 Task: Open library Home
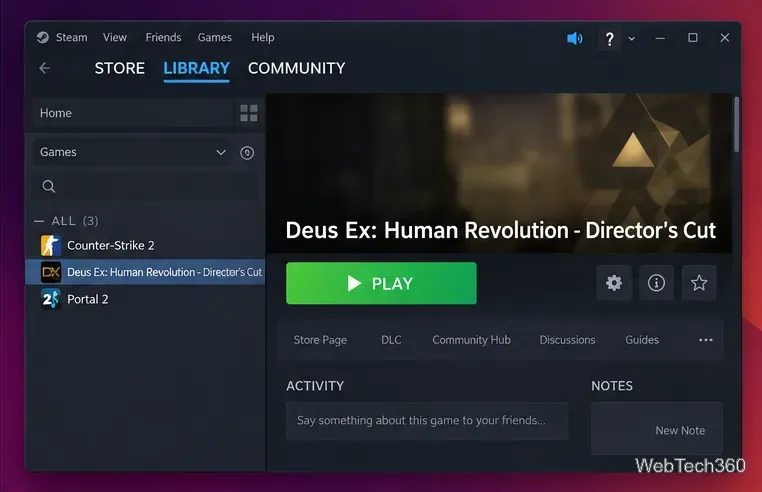coord(132,113)
